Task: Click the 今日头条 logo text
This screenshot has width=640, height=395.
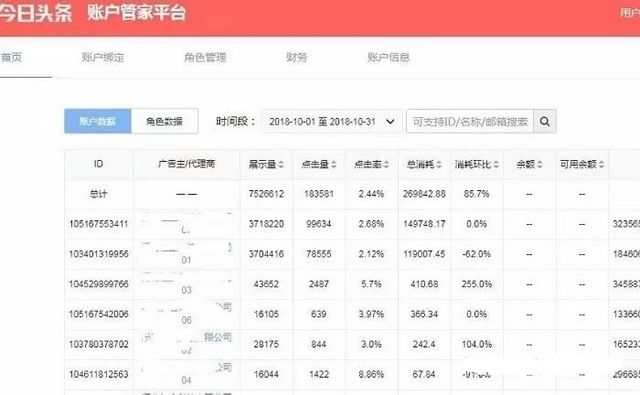Action: click(36, 13)
